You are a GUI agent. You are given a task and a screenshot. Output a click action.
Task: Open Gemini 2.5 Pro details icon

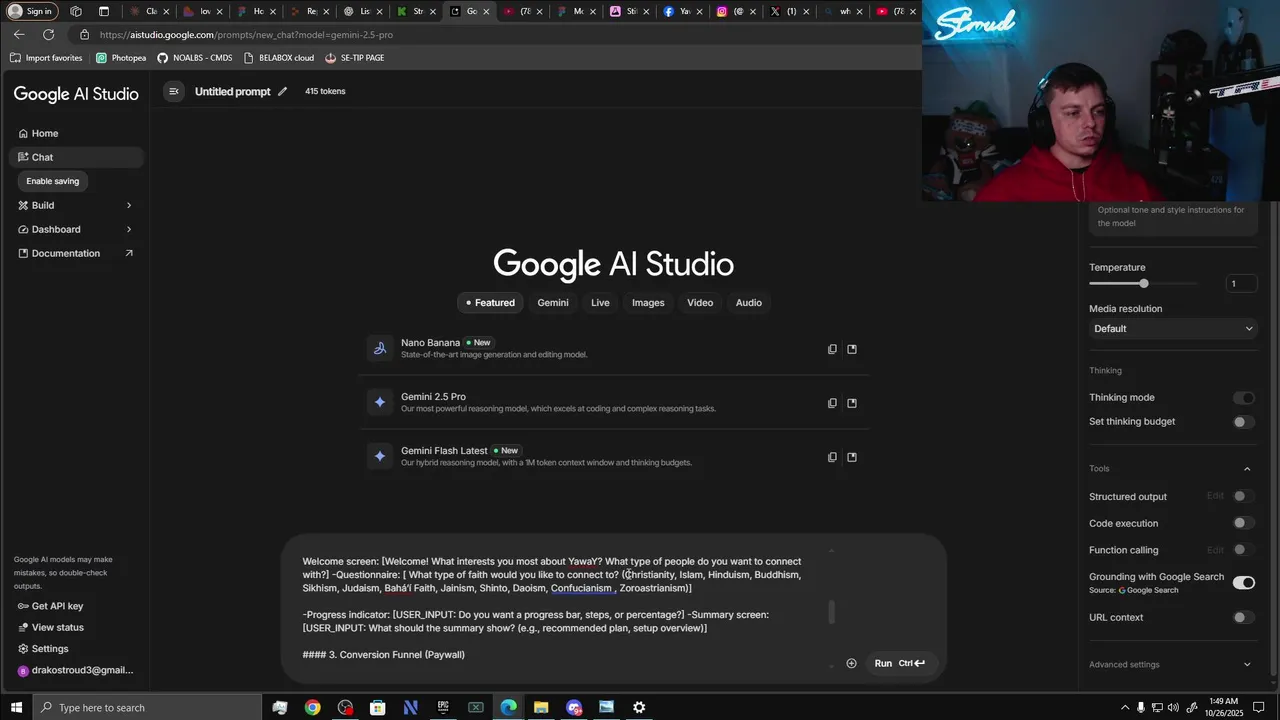pyautogui.click(x=852, y=403)
